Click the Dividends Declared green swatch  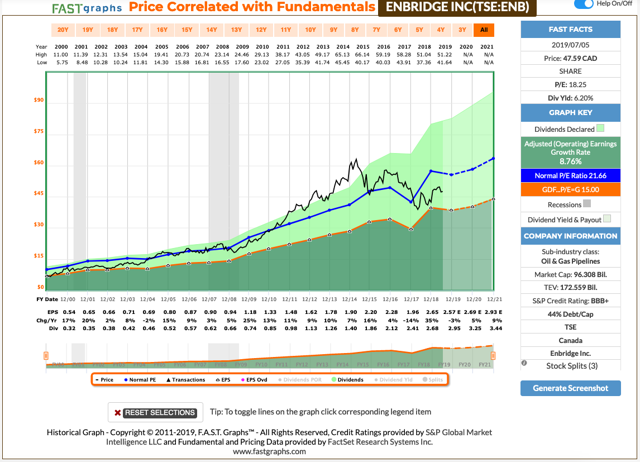tap(600, 129)
